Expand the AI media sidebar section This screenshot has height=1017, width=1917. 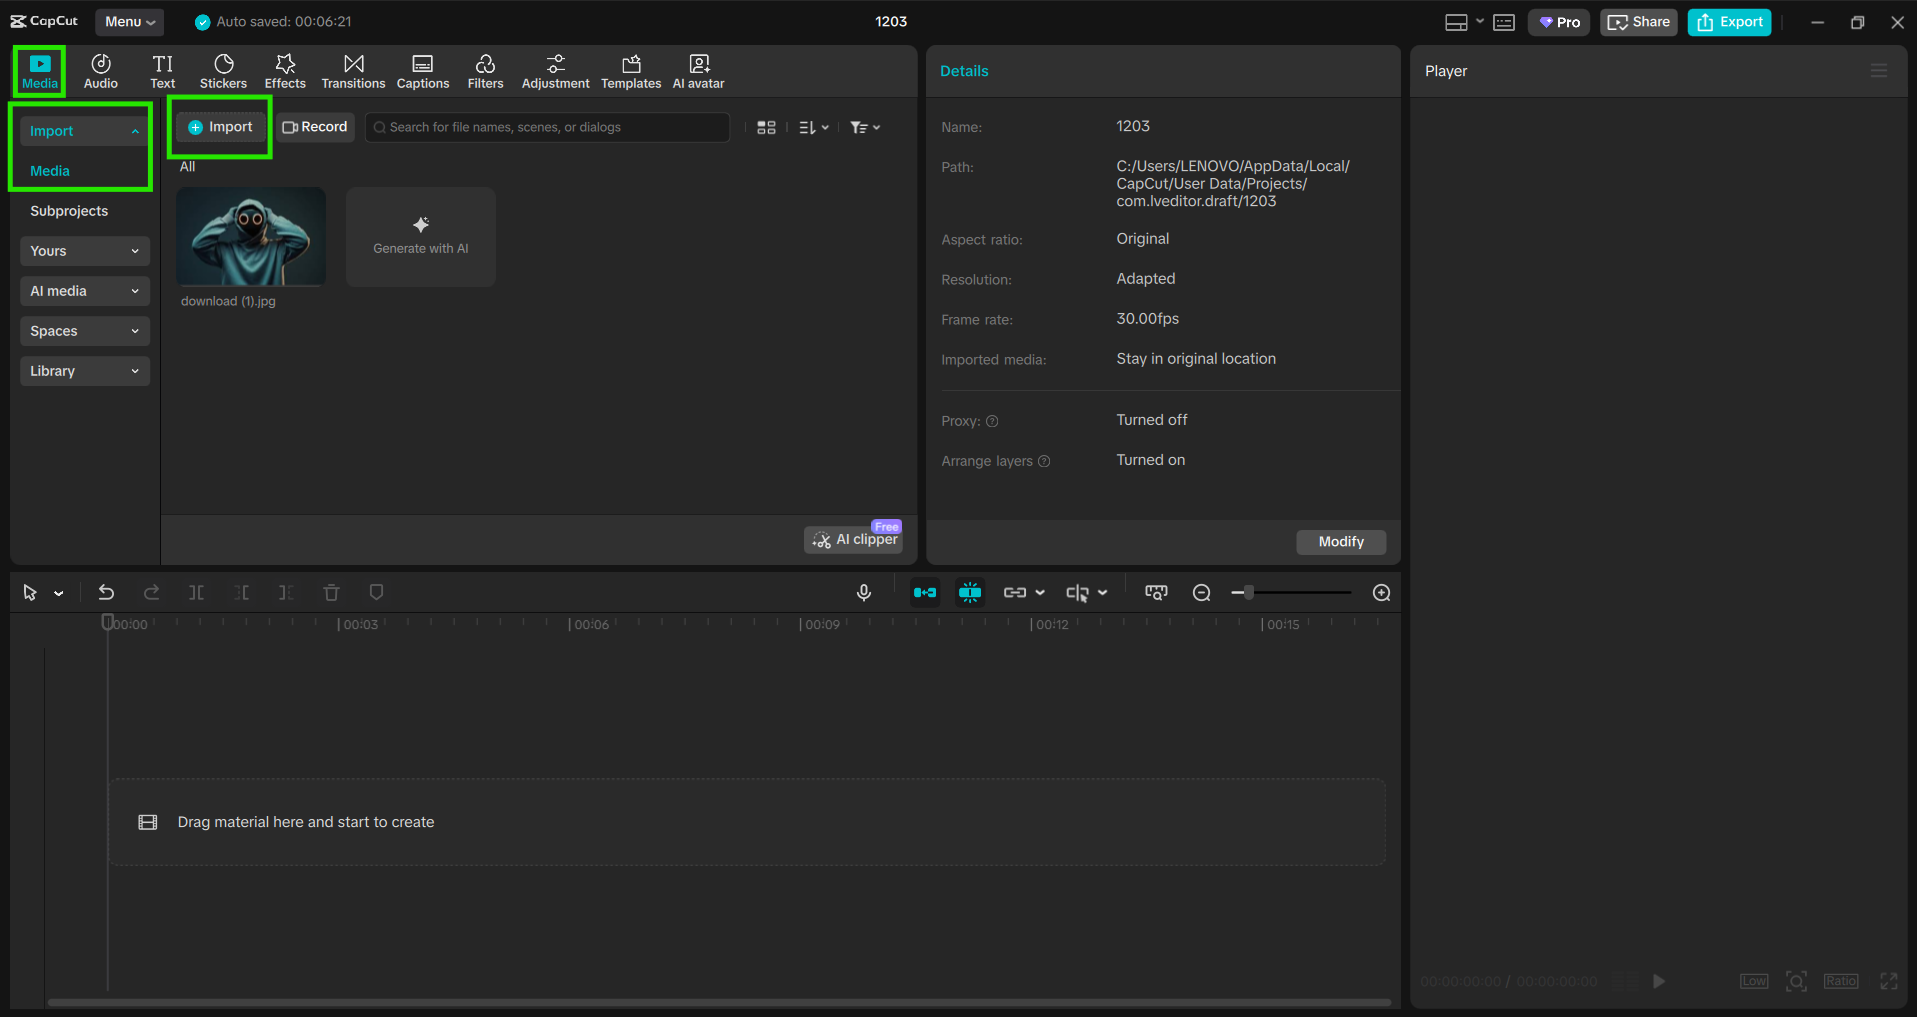coord(84,291)
